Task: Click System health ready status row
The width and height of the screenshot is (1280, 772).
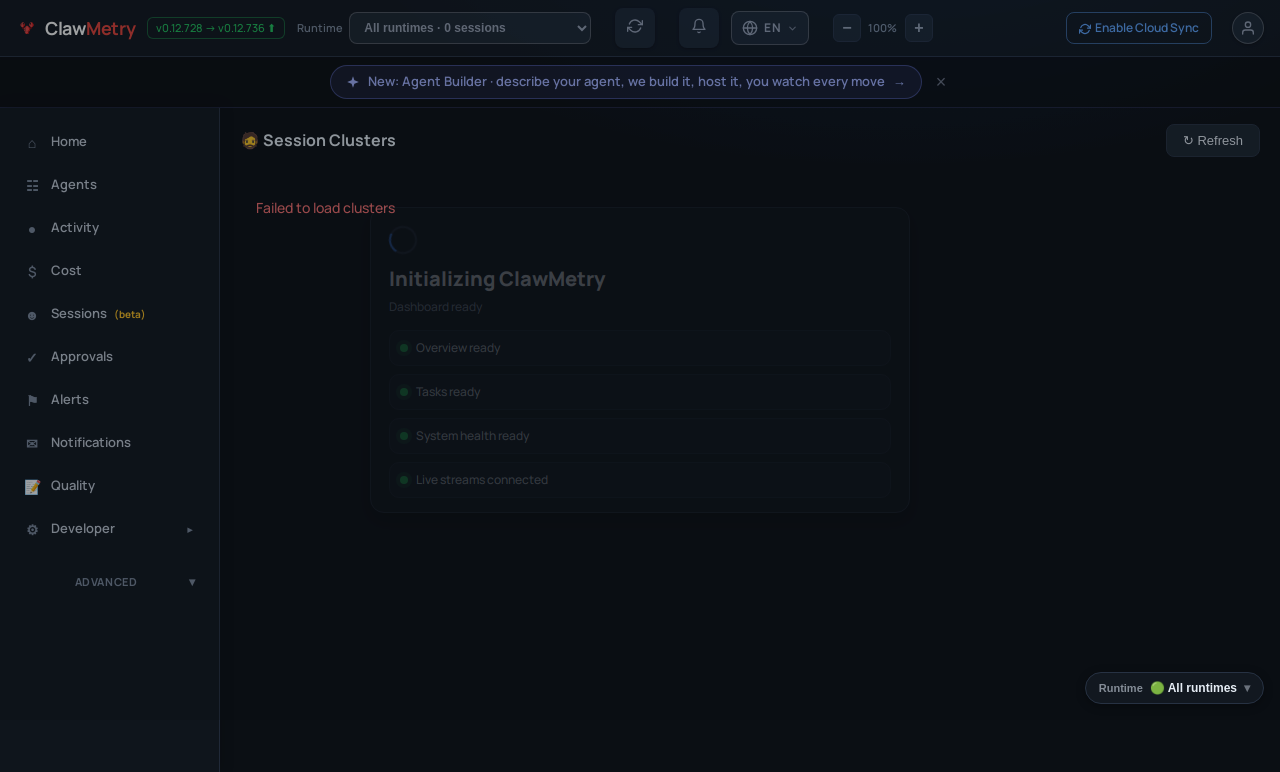Action: 640,436
